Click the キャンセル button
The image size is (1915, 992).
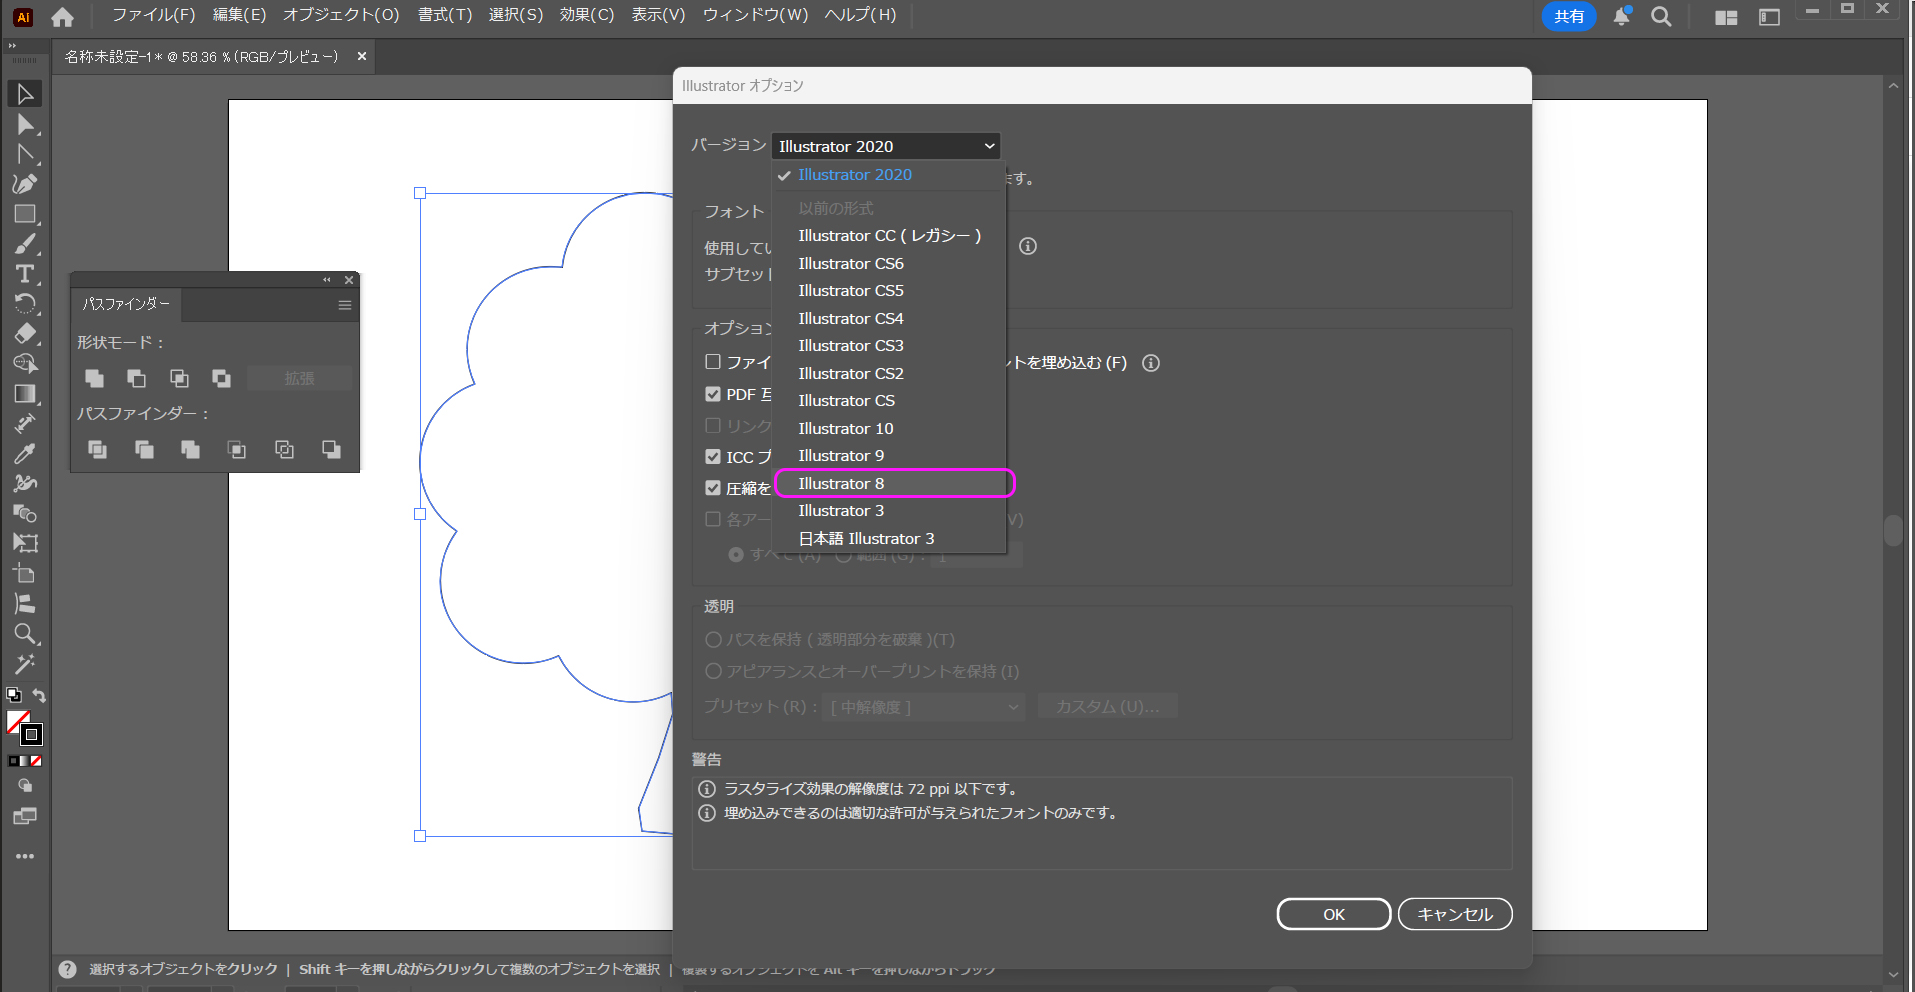pos(1454,914)
